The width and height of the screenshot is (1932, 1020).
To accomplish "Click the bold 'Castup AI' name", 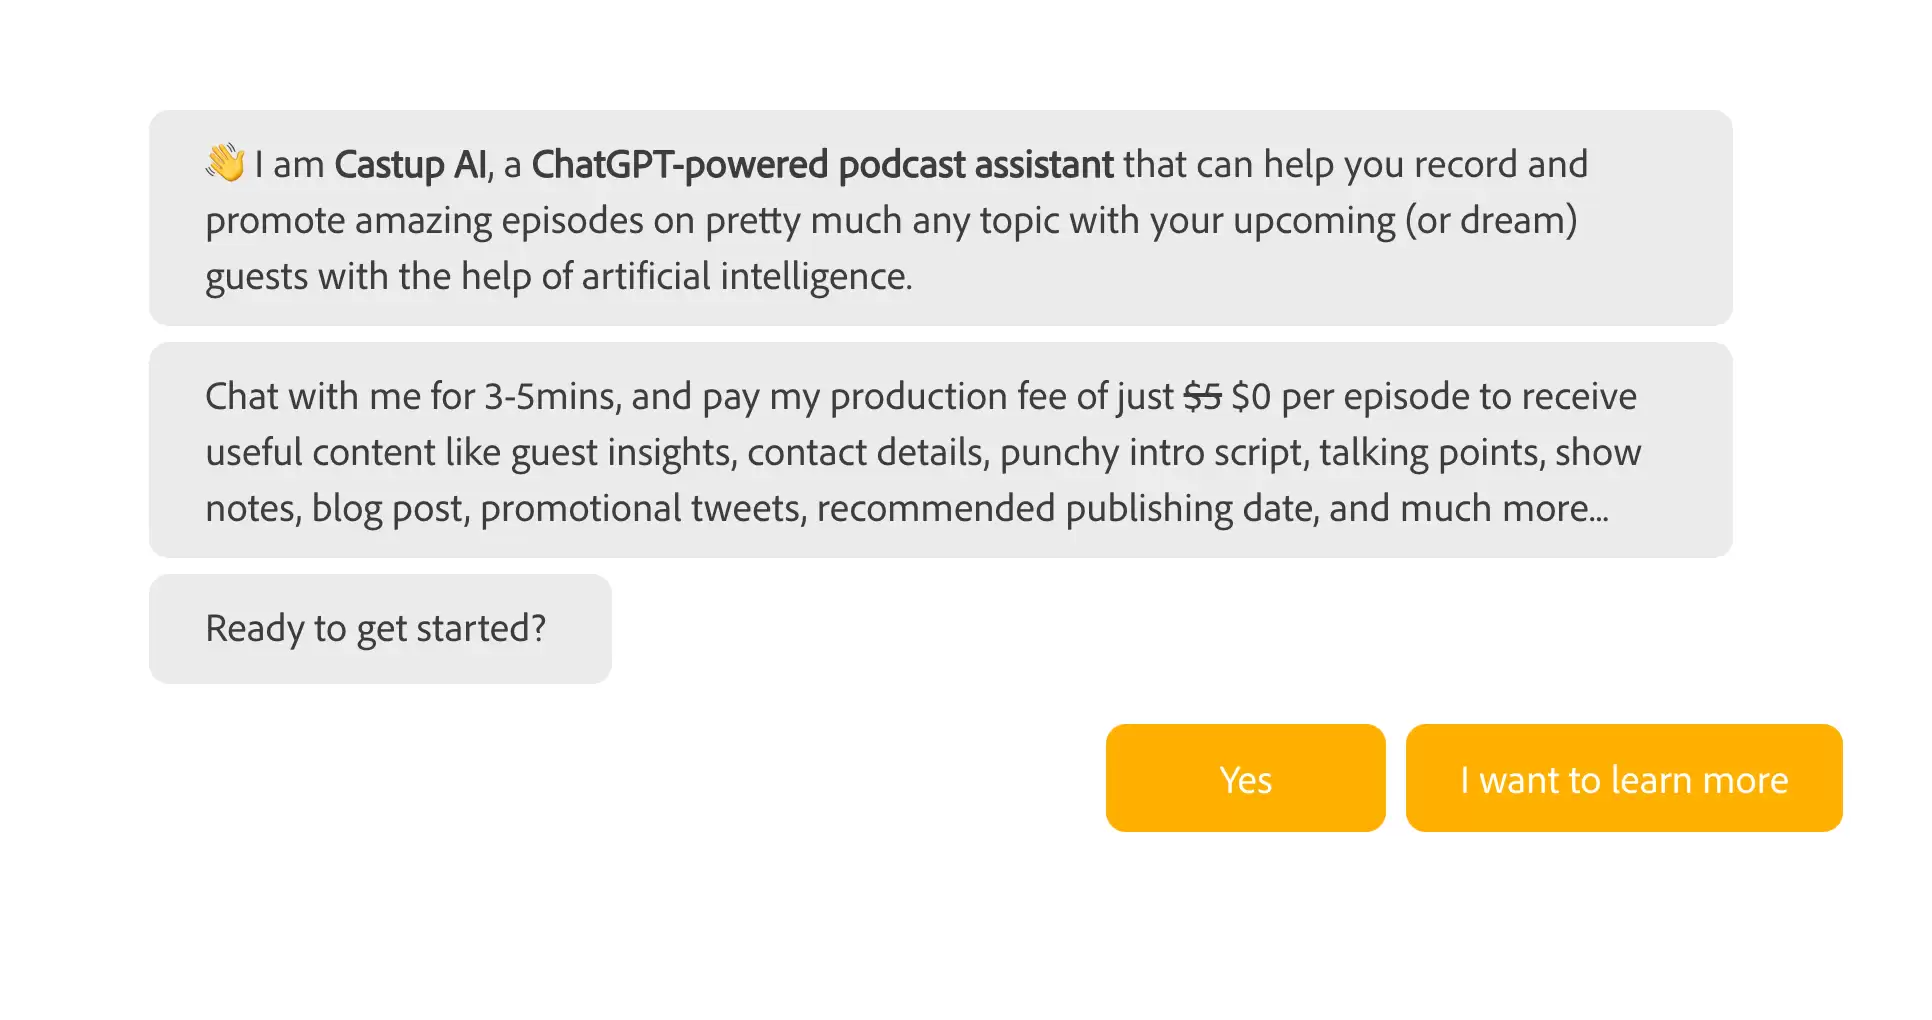I will point(411,165).
